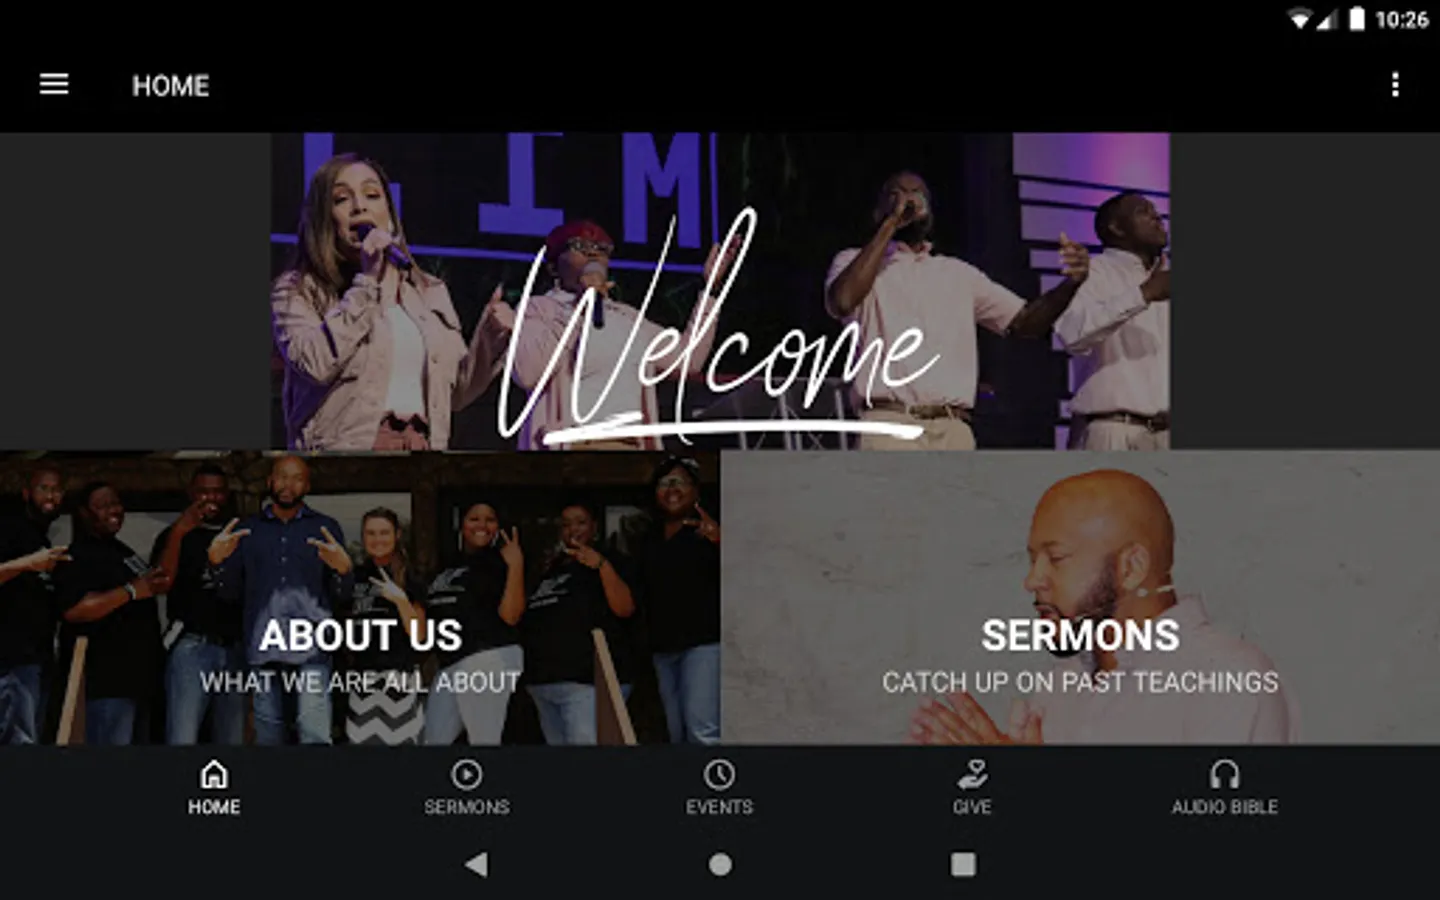Tap the Sermons play icon
Viewport: 1440px width, 900px height.
click(x=467, y=774)
